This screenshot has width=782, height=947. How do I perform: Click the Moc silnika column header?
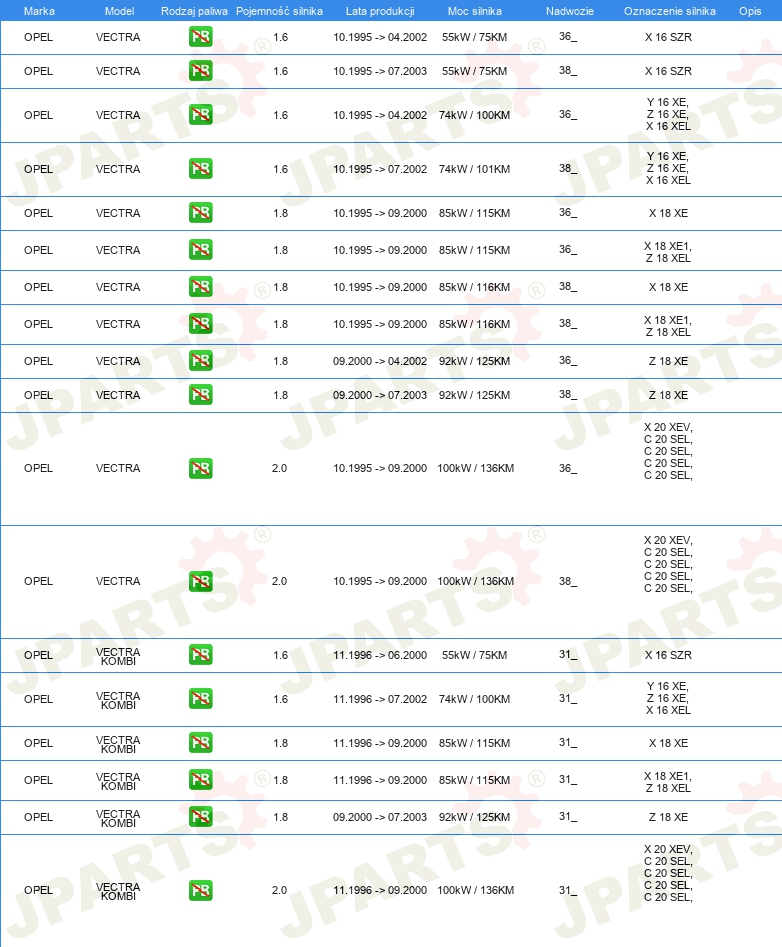tap(475, 11)
